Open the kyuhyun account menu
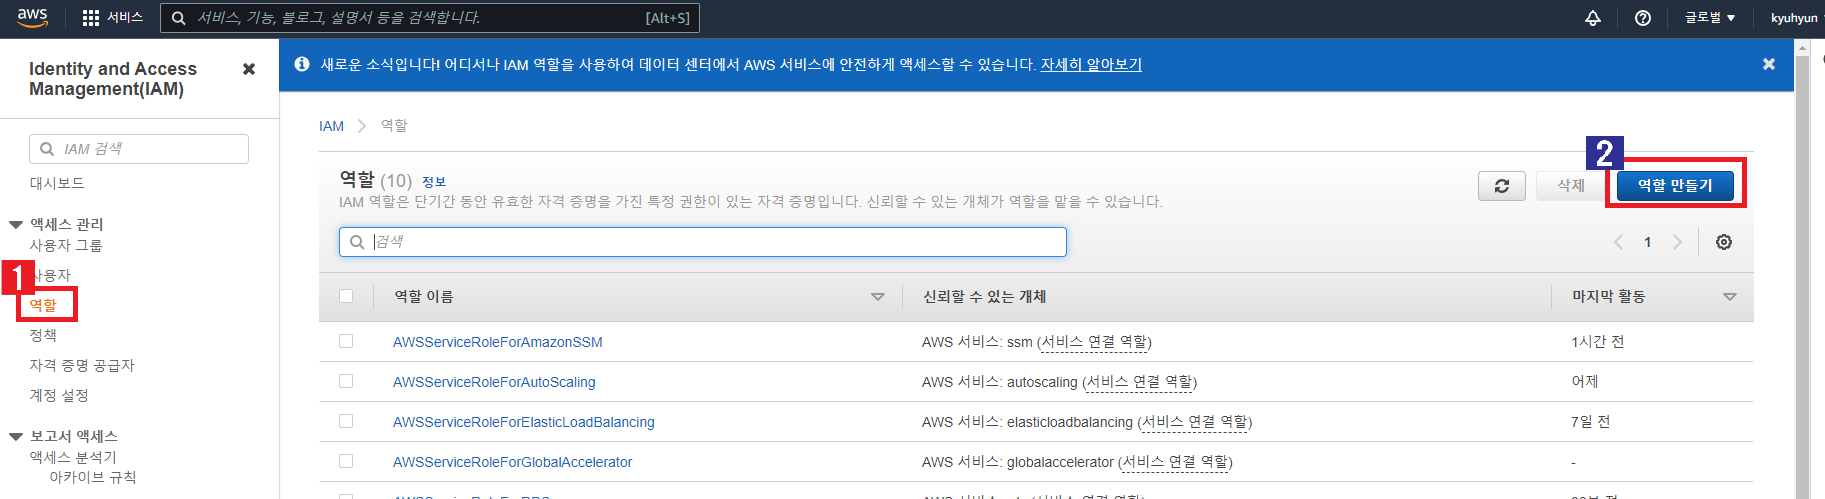 (1796, 18)
